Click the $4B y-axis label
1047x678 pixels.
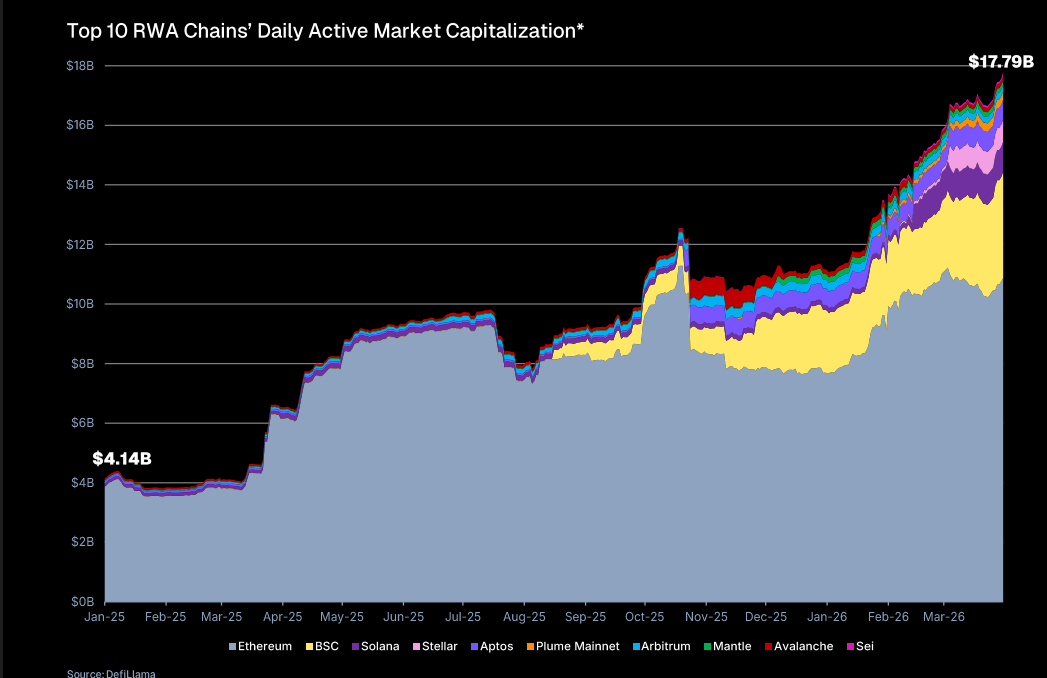coord(83,482)
